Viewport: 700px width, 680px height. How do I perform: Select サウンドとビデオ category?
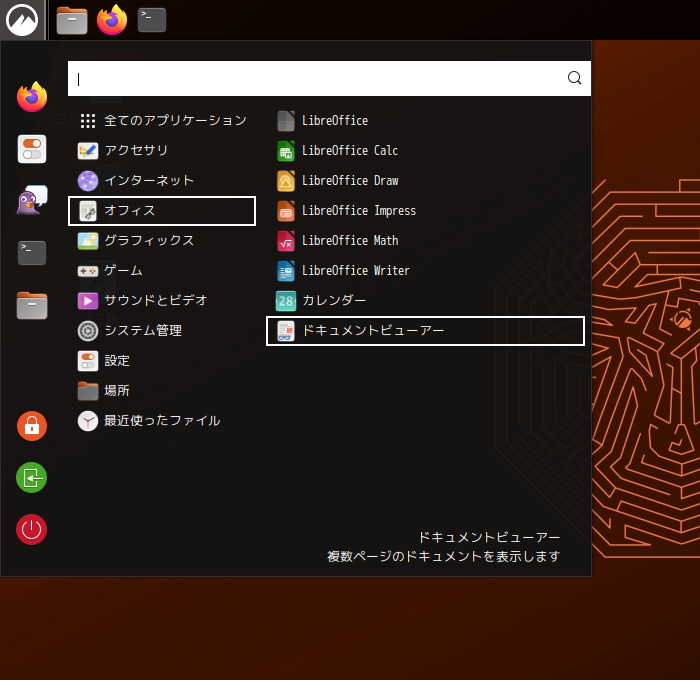coord(162,300)
